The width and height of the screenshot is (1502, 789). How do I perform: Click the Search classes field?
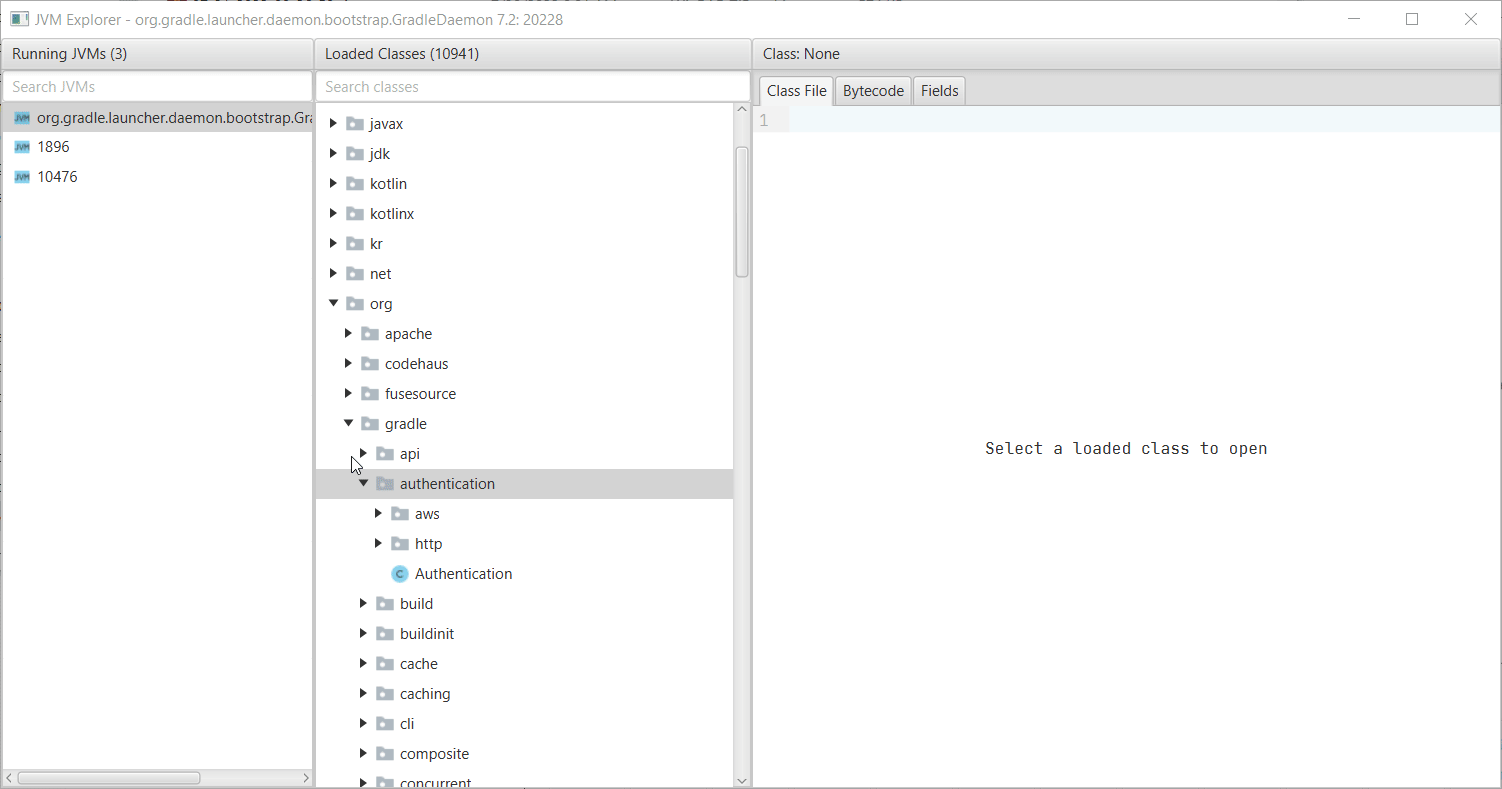coord(532,87)
